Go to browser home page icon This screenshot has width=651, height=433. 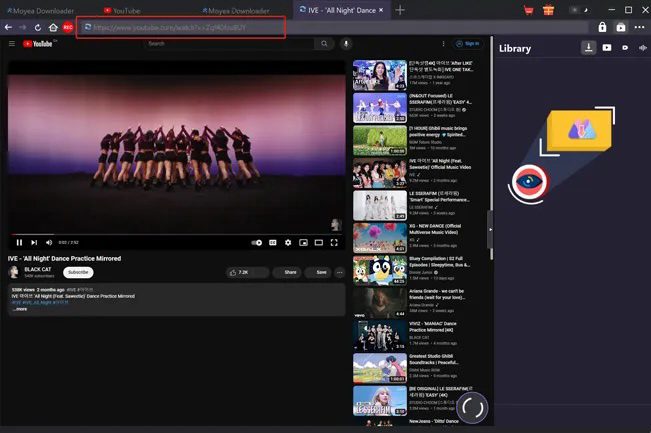pyautogui.click(x=52, y=27)
